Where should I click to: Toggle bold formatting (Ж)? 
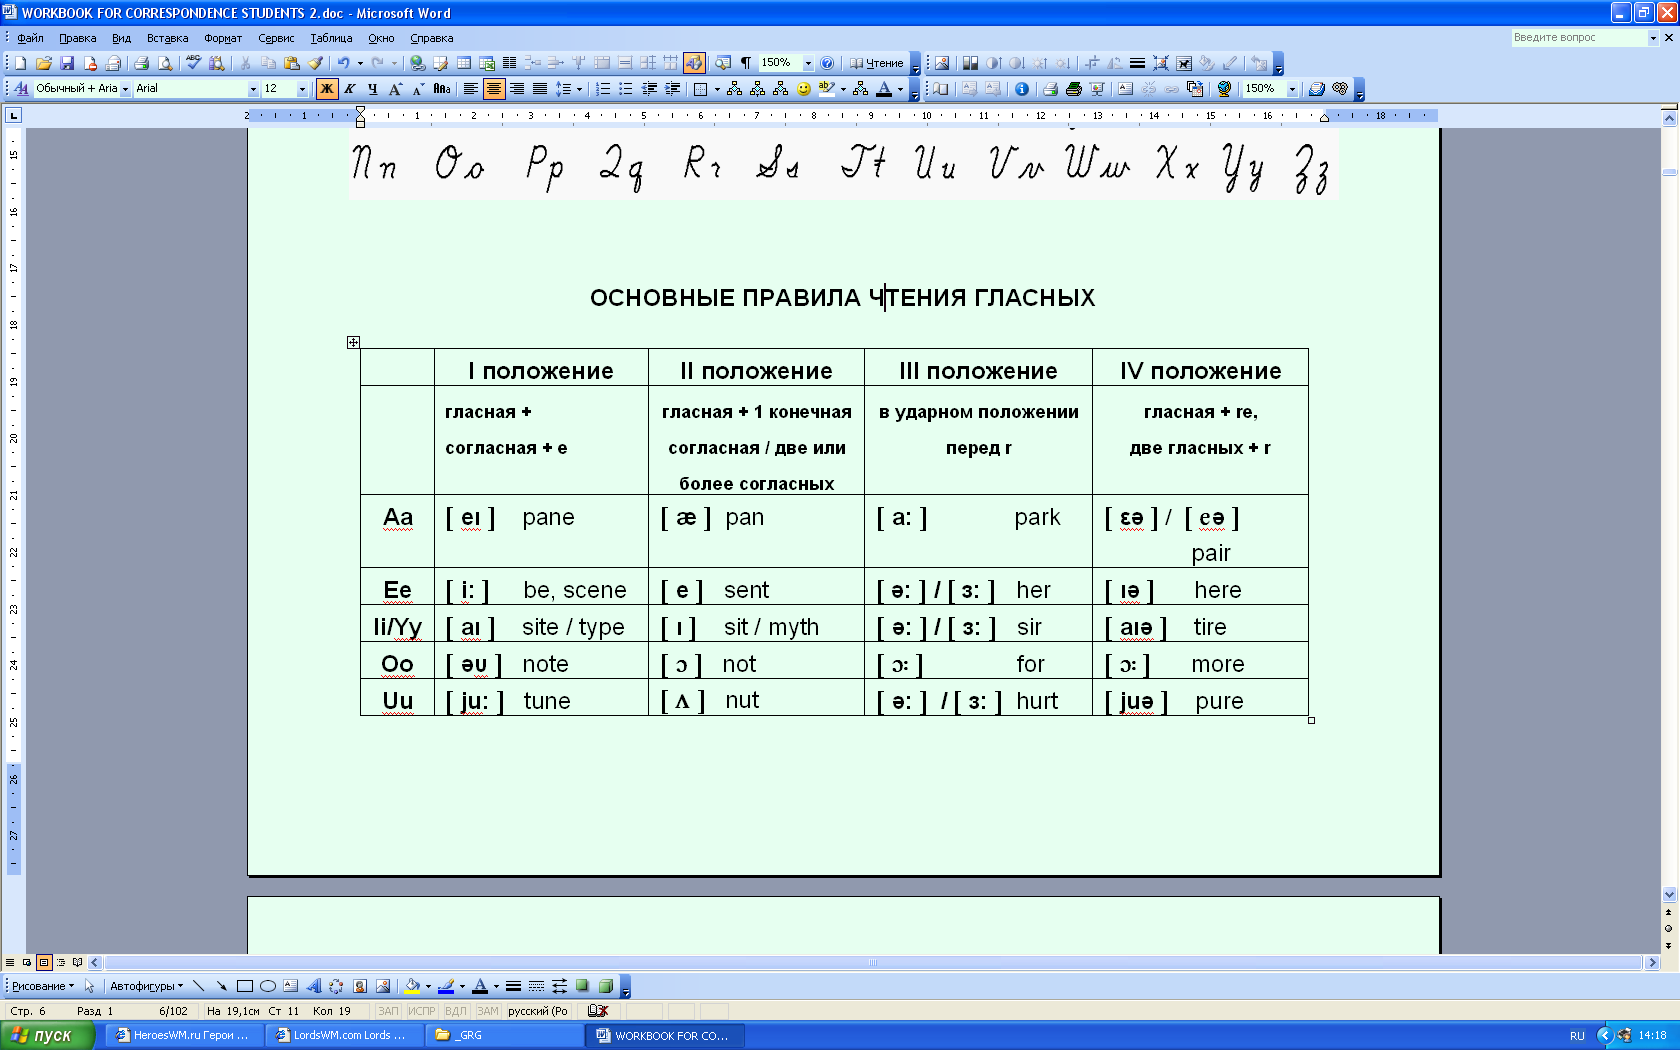(327, 89)
